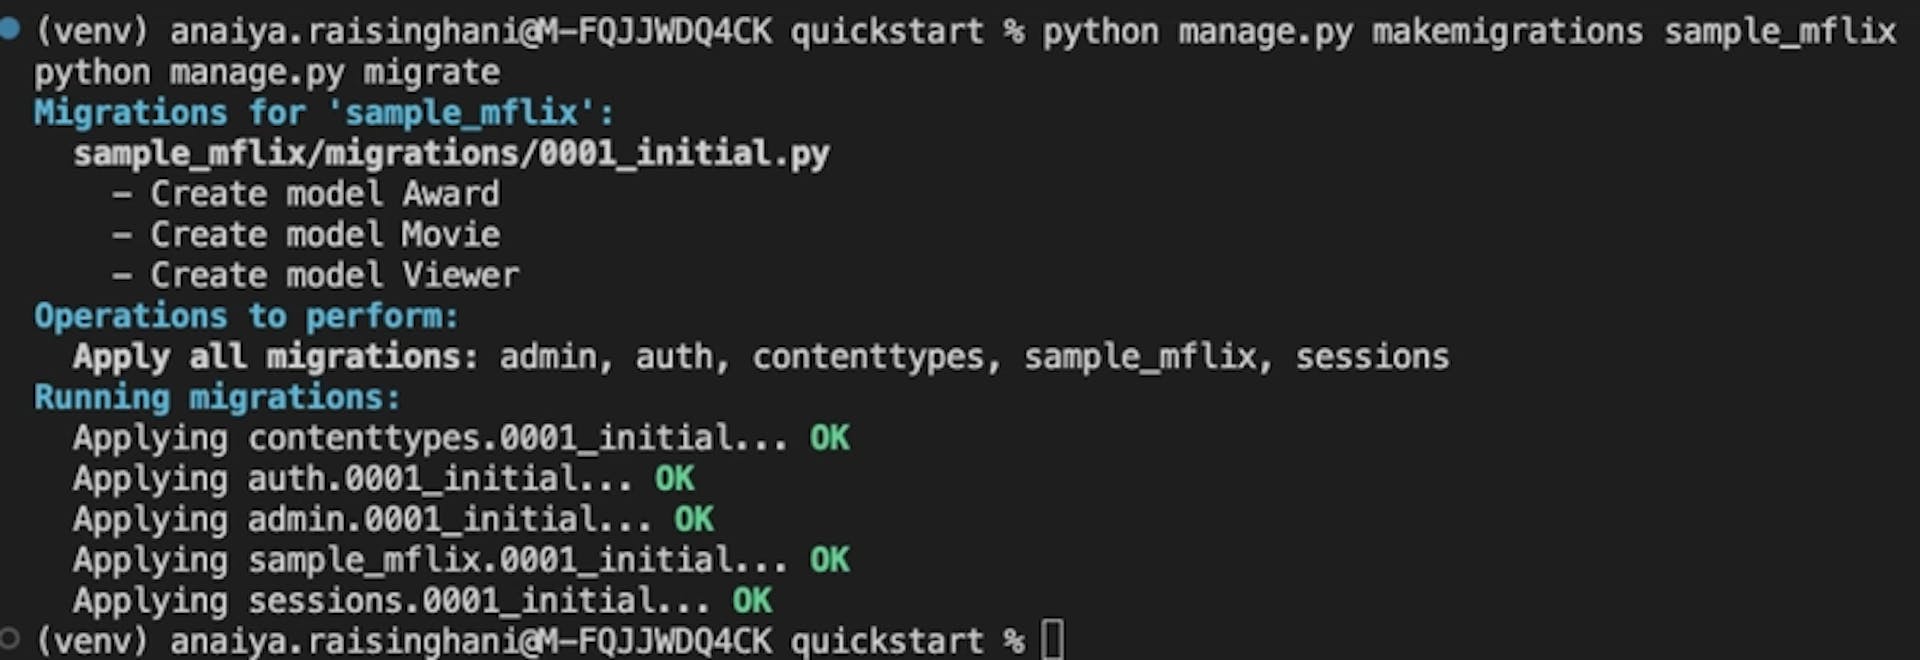Click the "Create model Movie" line
This screenshot has height=660, width=1920.
[x=325, y=235]
